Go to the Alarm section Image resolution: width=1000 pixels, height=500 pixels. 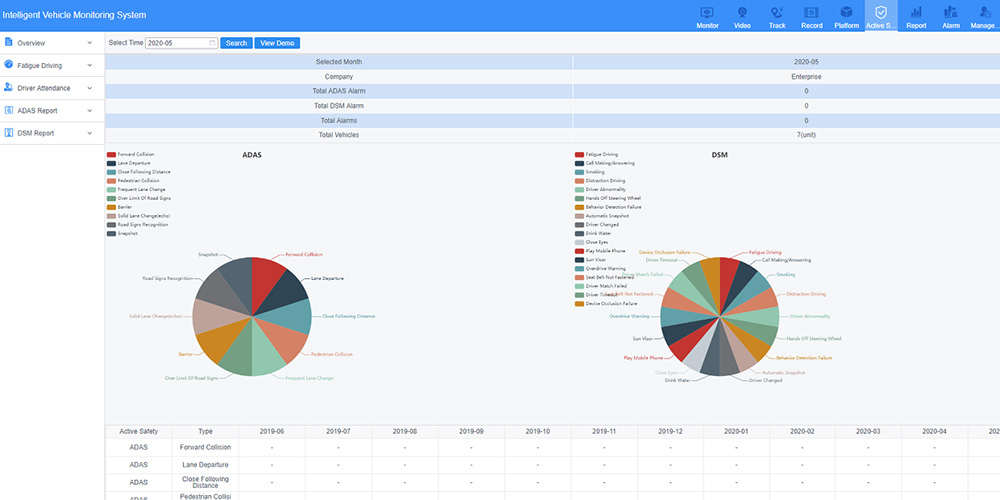point(951,17)
